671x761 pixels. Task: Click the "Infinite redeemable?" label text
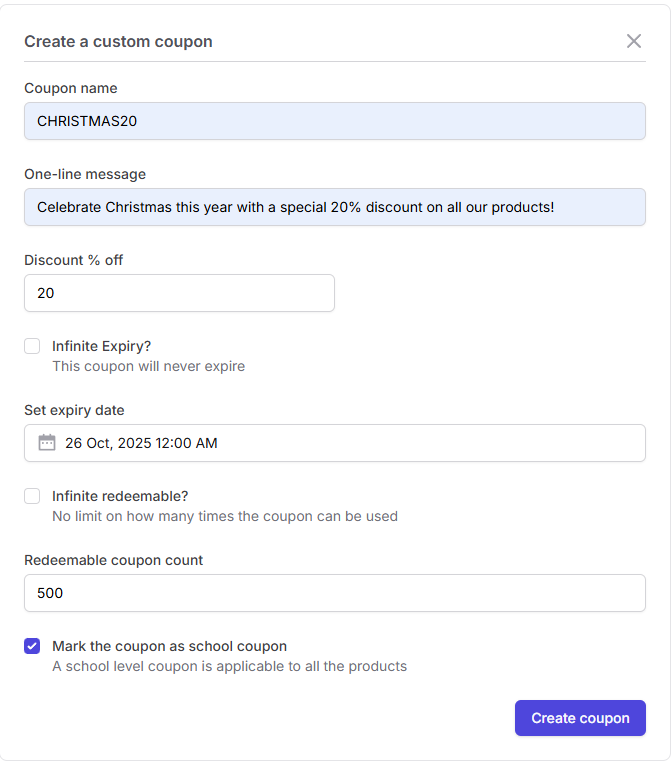tap(120, 496)
